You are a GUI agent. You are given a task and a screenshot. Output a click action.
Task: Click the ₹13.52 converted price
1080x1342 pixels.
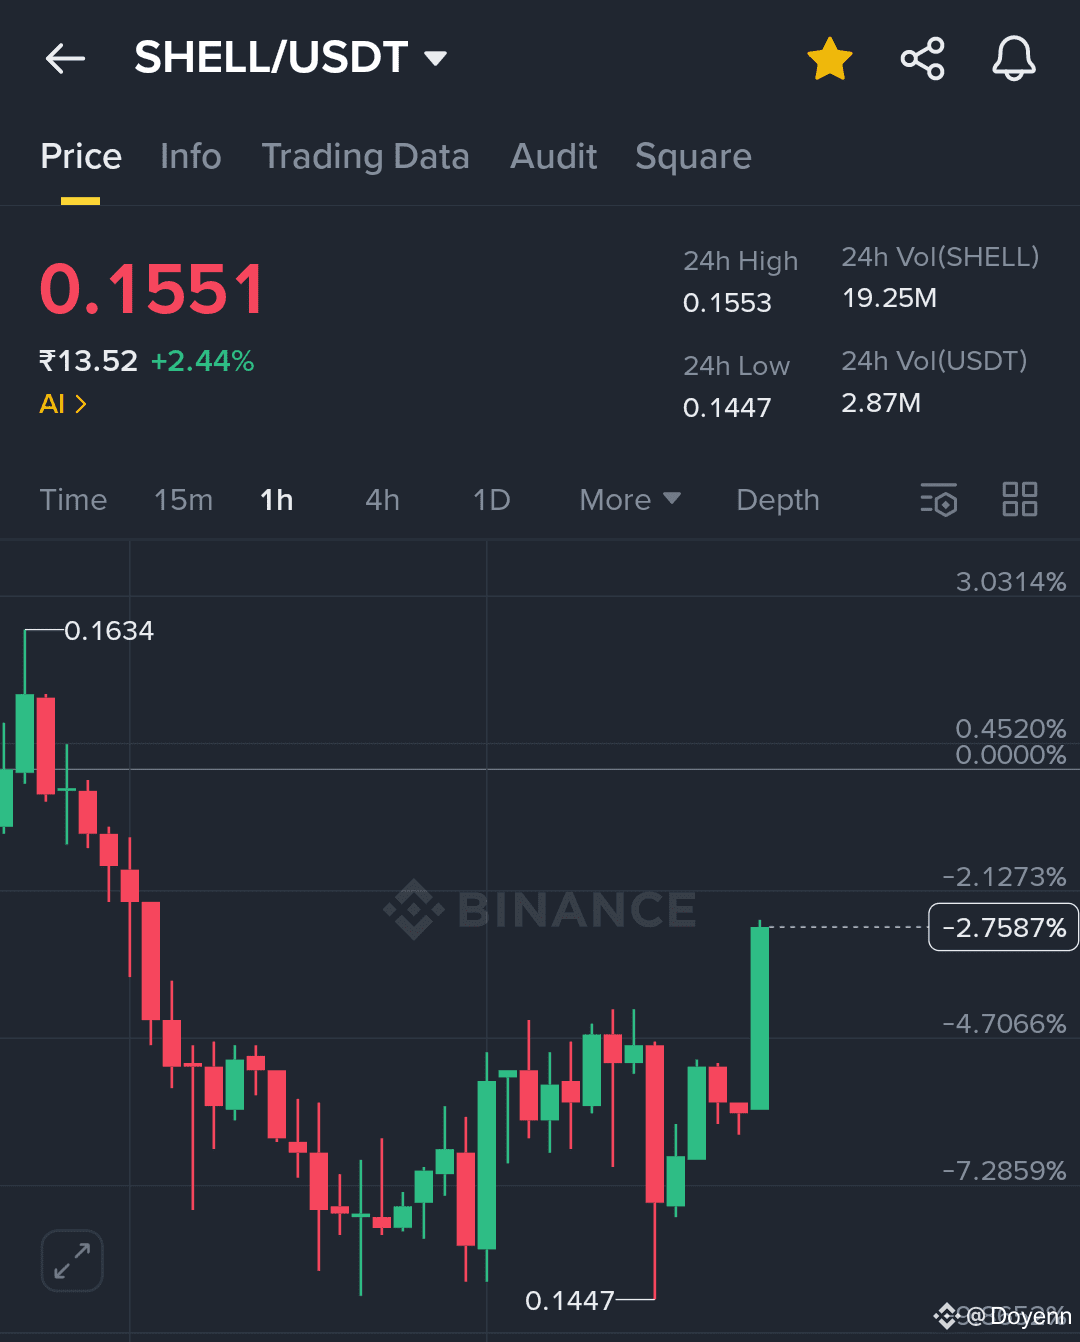click(x=88, y=361)
